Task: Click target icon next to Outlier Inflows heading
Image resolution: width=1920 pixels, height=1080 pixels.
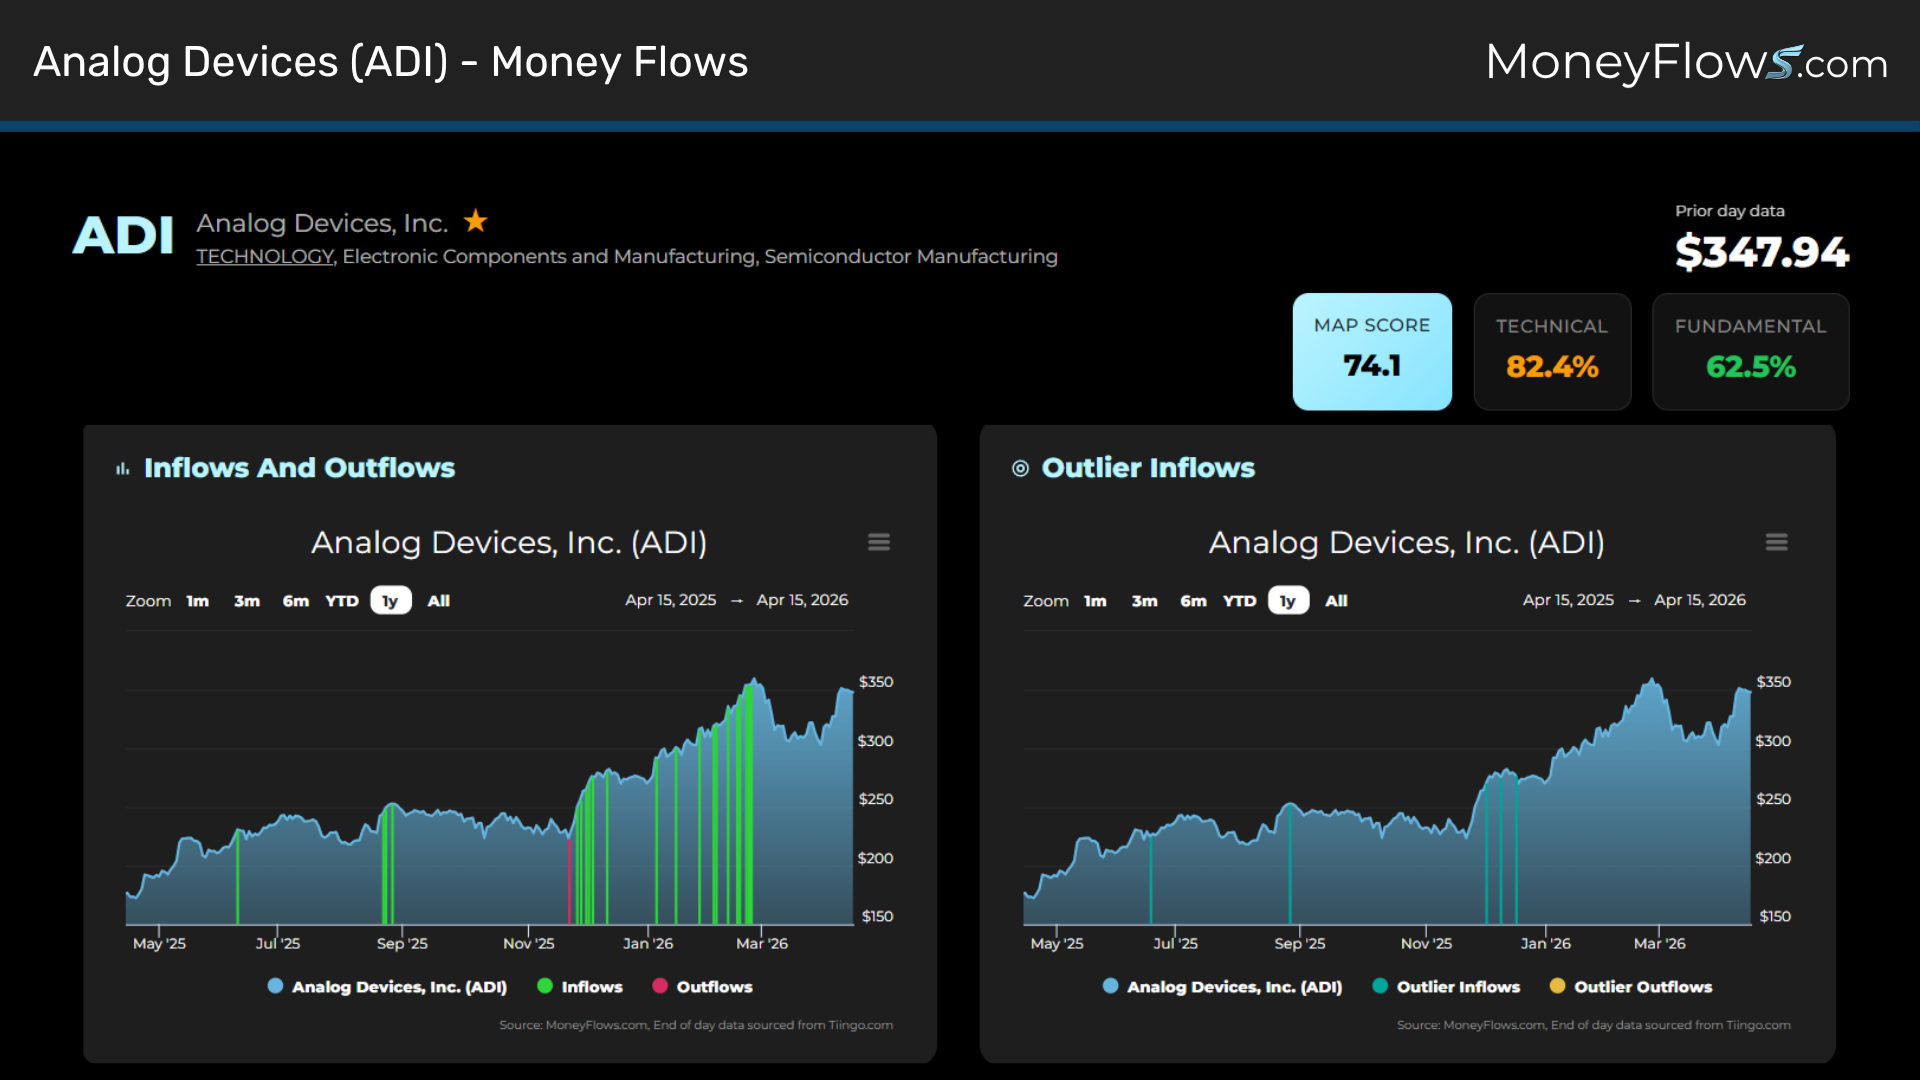Action: click(x=1020, y=469)
